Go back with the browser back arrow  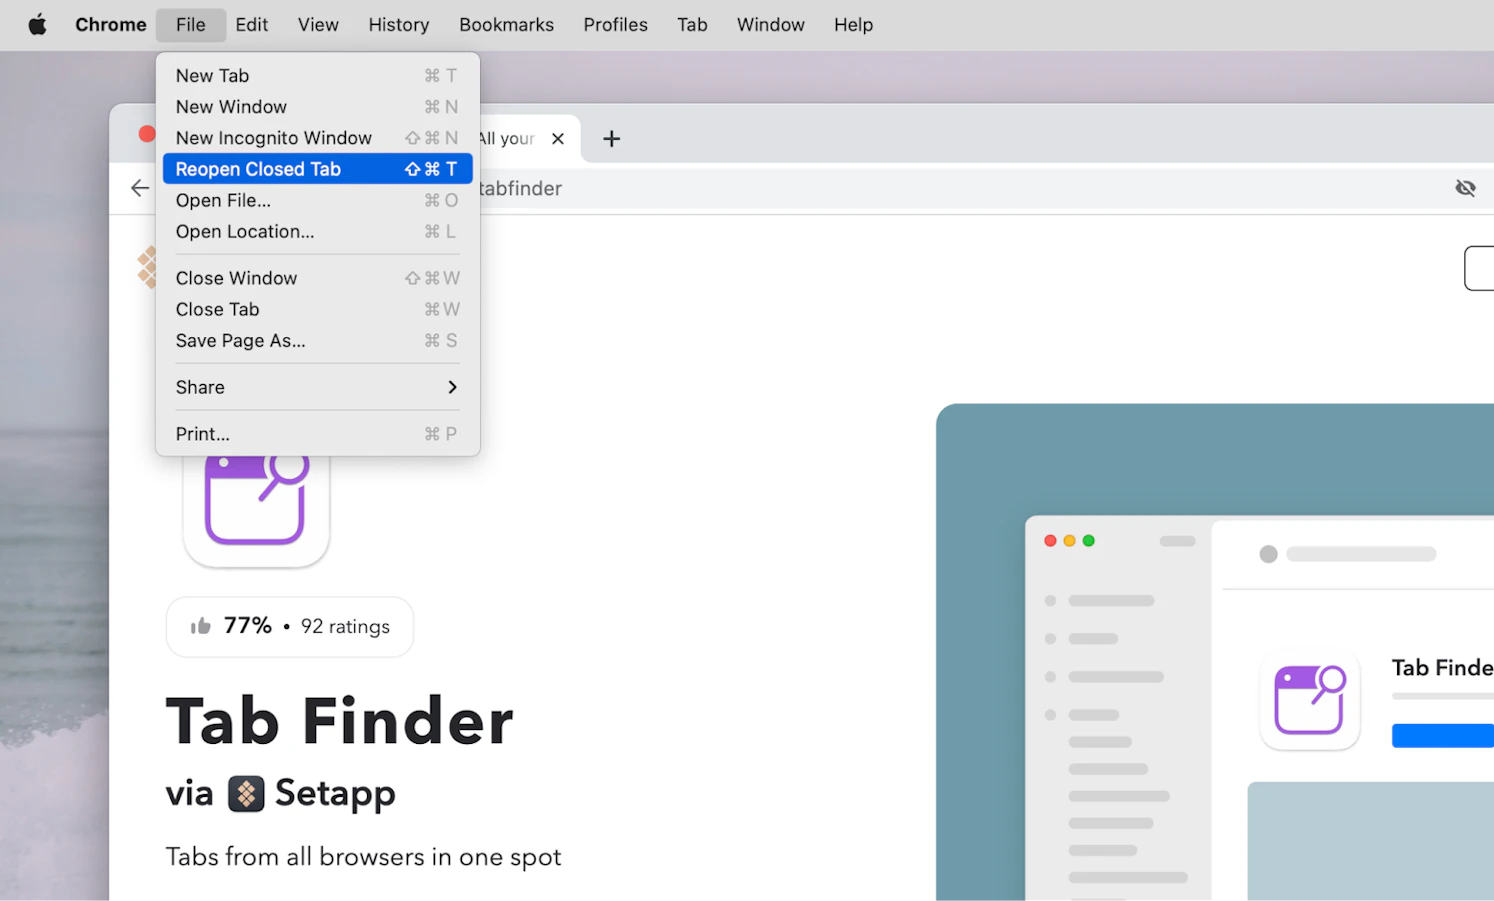pyautogui.click(x=140, y=188)
